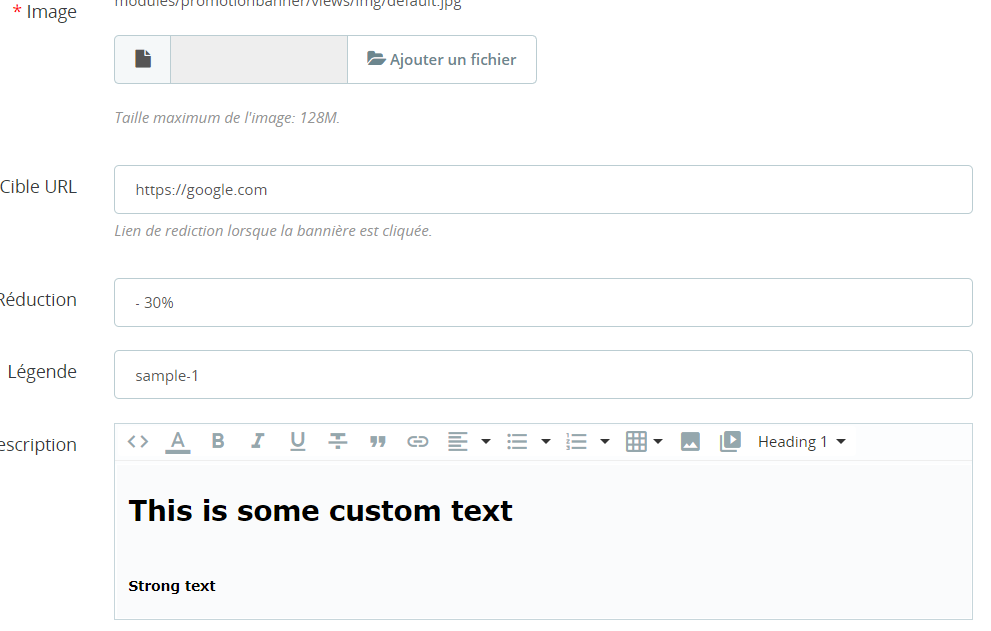Click the 'Taille maximum de l'image: 128M.' hint
991x631 pixels.
pyautogui.click(x=227, y=118)
